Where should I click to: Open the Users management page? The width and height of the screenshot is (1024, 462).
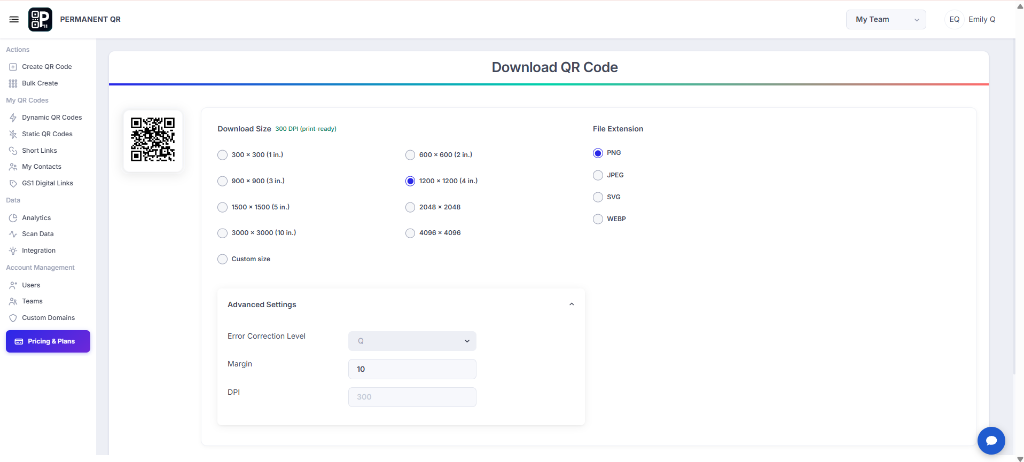tap(31, 286)
